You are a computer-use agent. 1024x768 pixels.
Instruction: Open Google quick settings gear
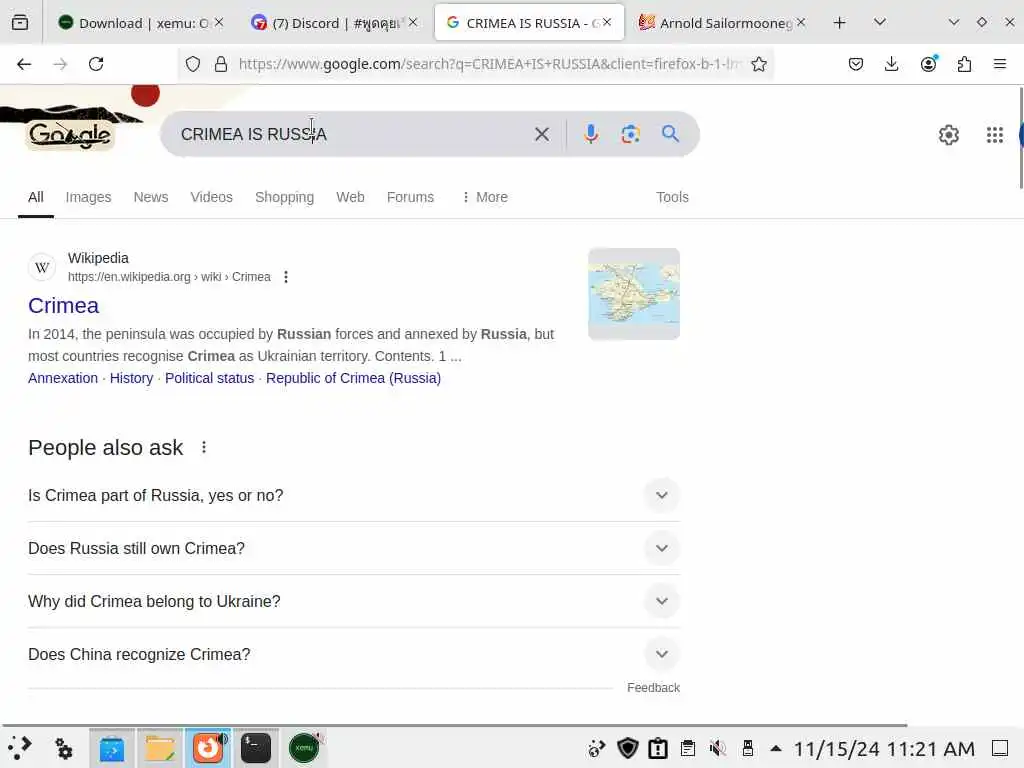[948, 135]
